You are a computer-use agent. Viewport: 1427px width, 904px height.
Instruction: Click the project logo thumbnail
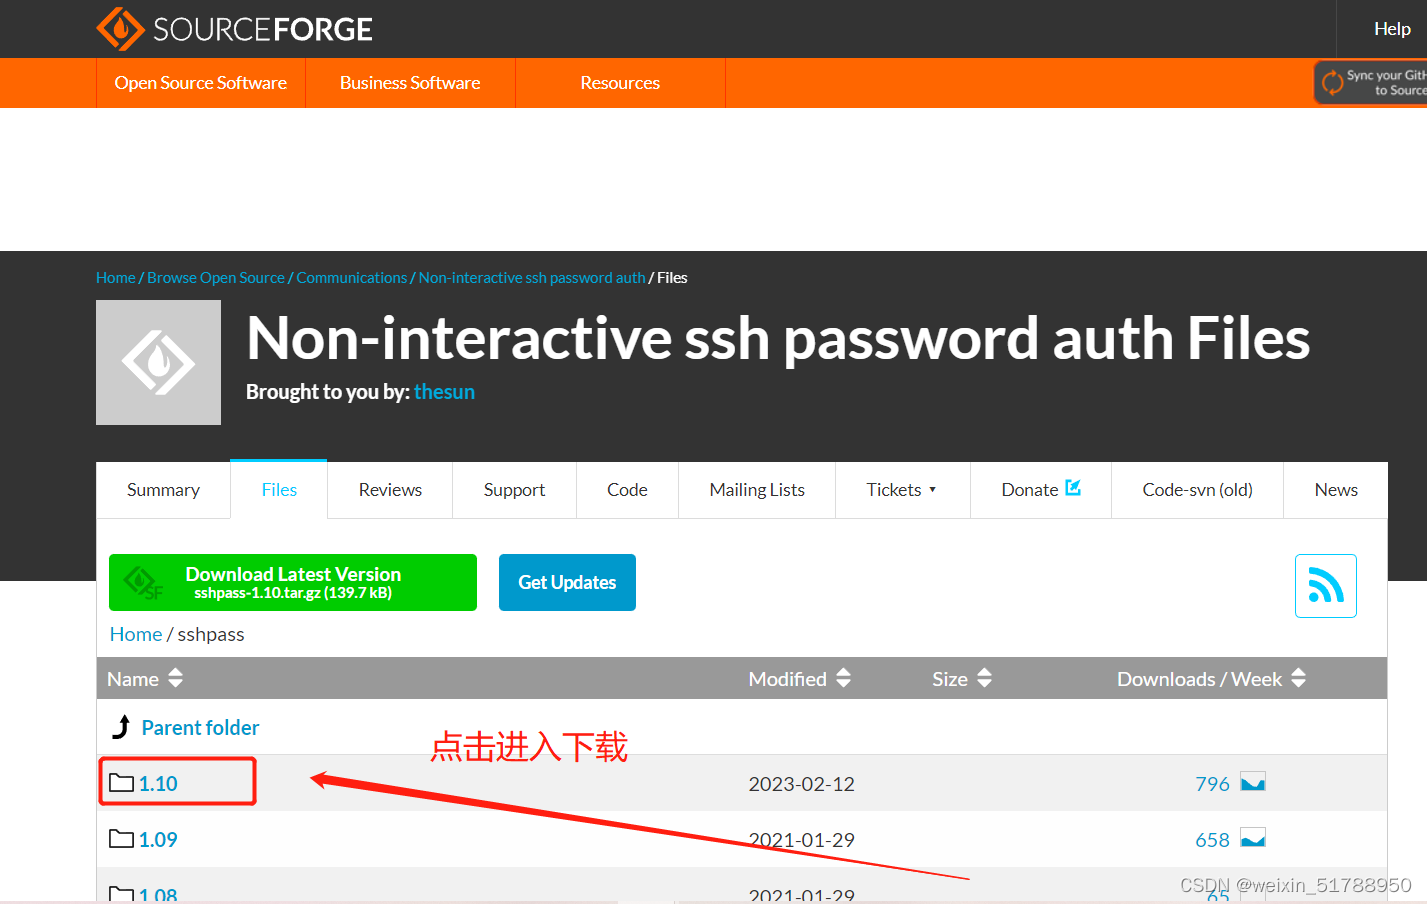tap(158, 362)
